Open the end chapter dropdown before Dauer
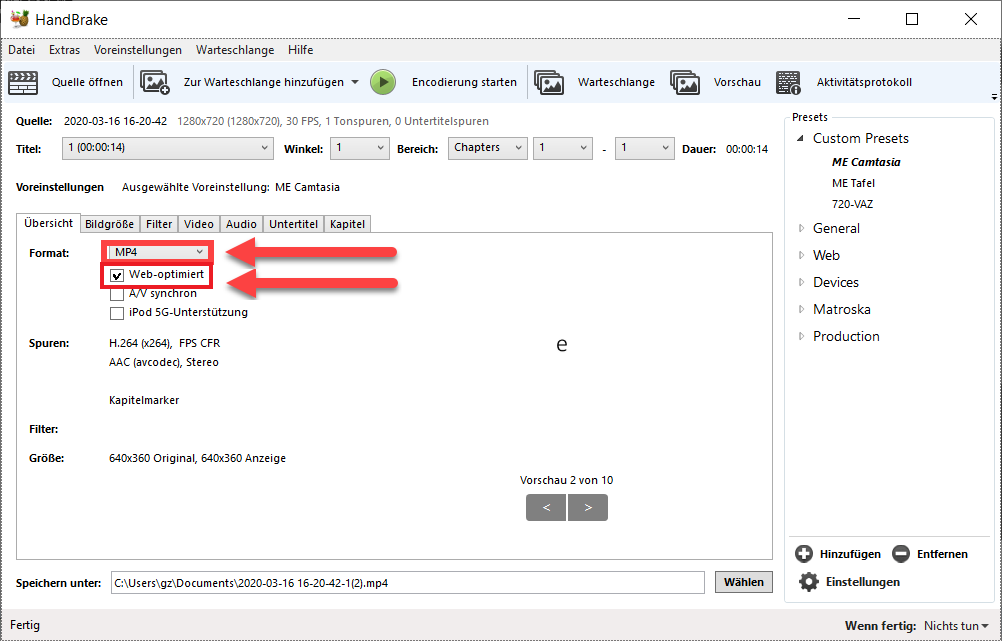This screenshot has width=1002, height=641. [x=645, y=148]
